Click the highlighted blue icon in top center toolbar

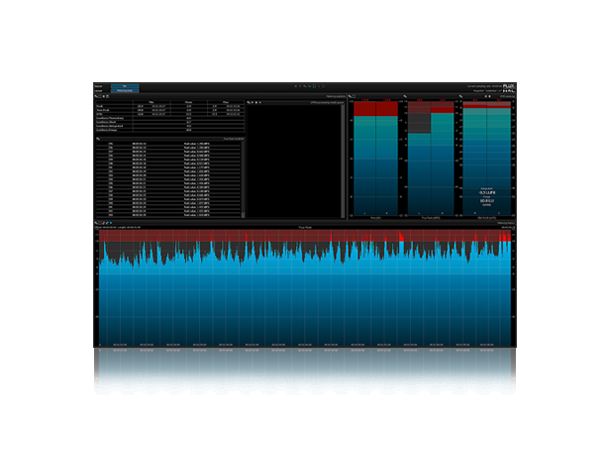pyautogui.click(x=314, y=86)
